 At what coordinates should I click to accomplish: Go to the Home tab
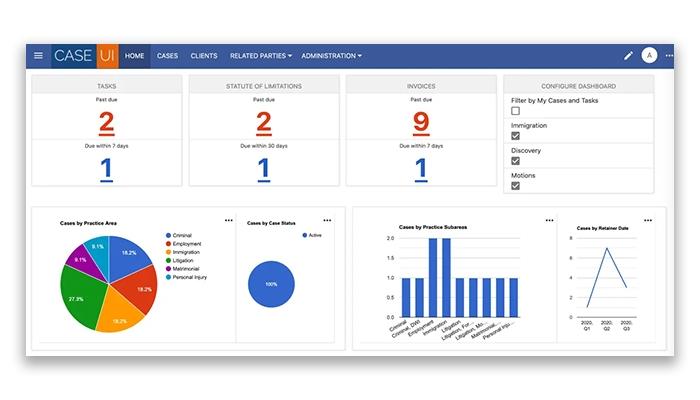click(134, 56)
